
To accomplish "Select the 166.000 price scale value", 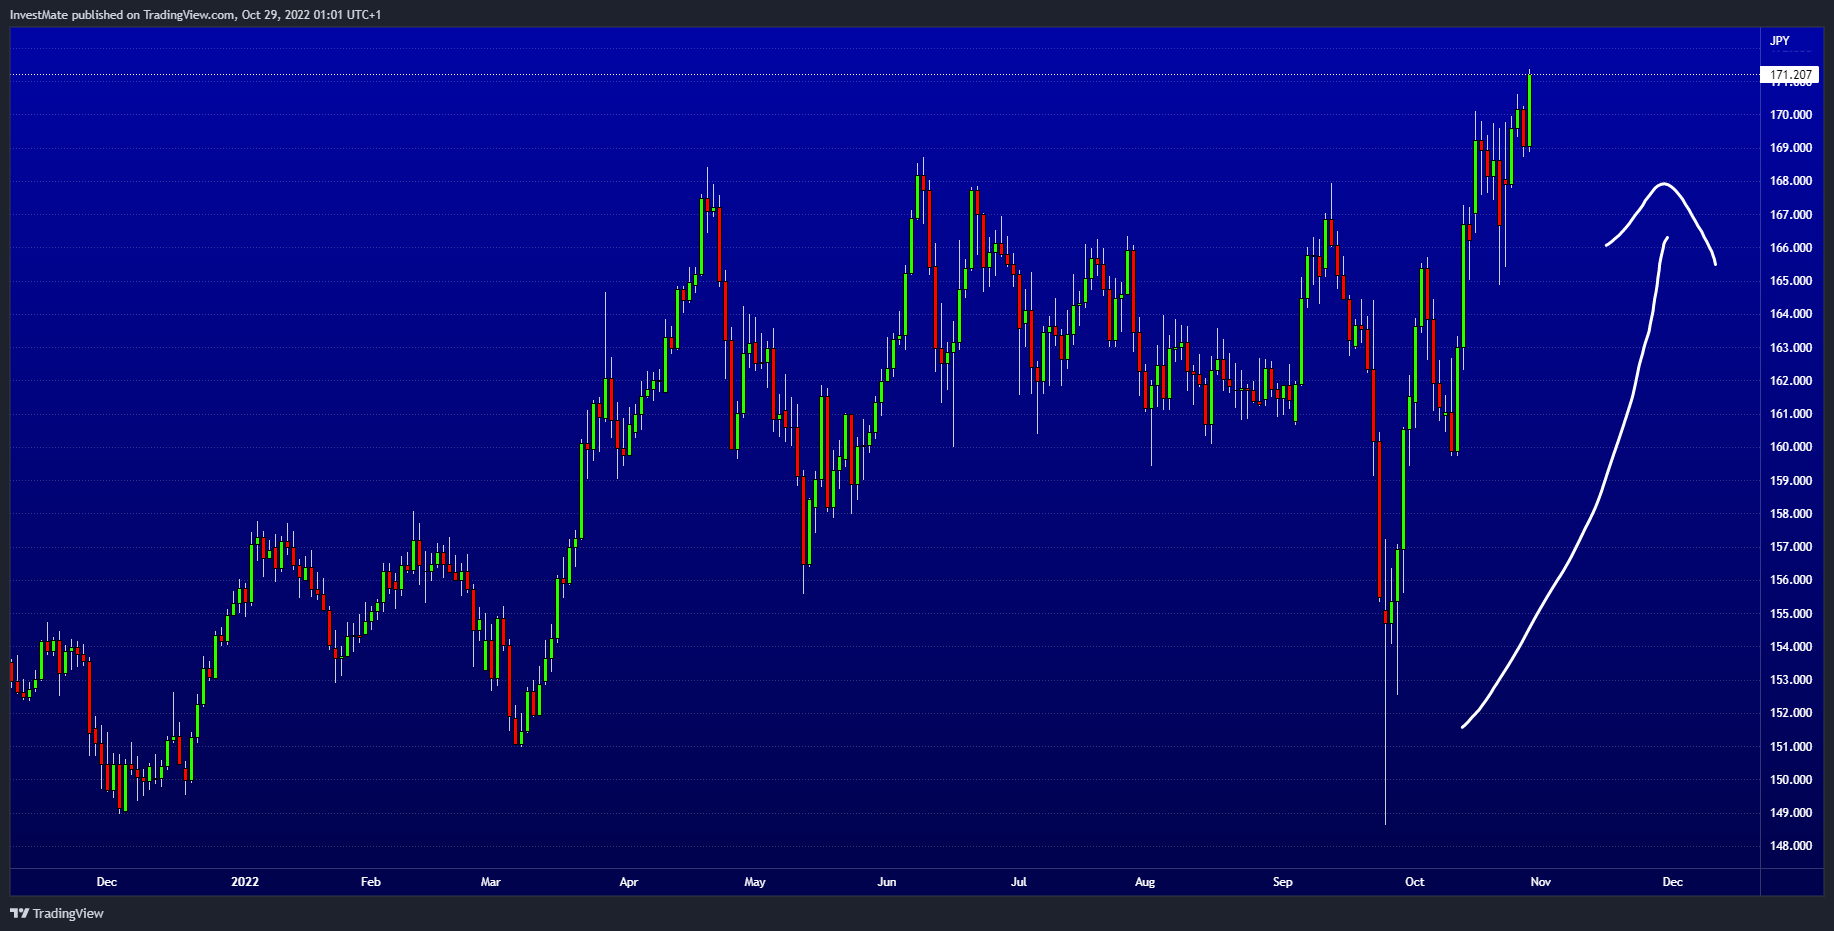I will 1791,248.
